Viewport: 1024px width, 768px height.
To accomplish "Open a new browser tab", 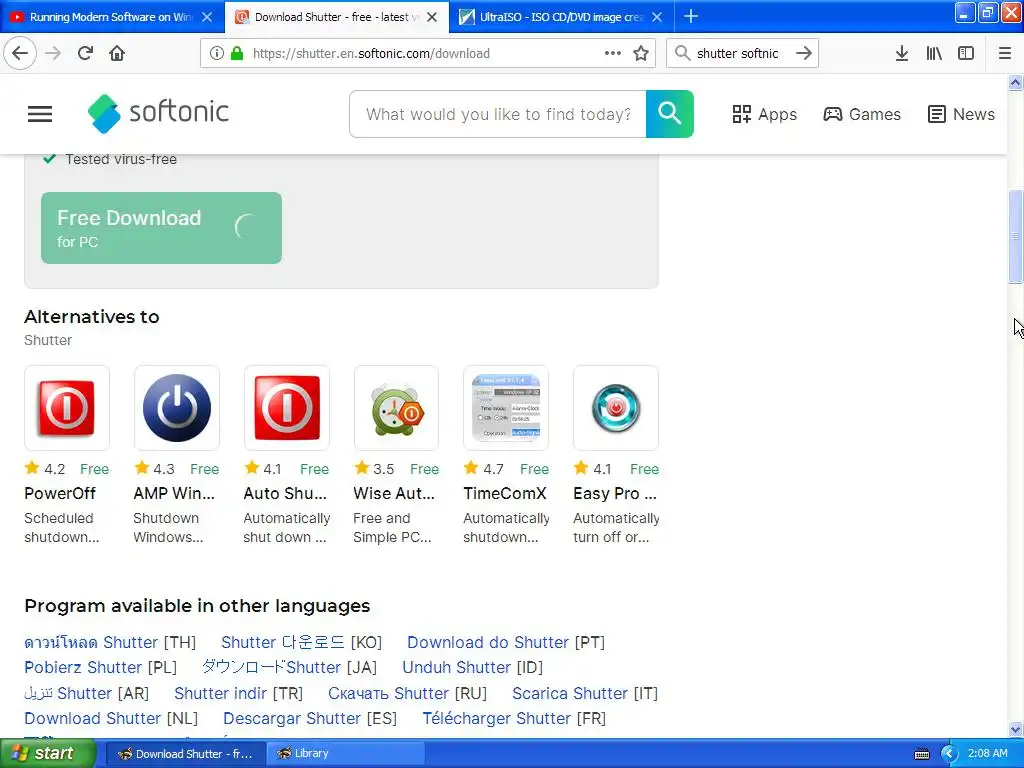I will (x=691, y=16).
